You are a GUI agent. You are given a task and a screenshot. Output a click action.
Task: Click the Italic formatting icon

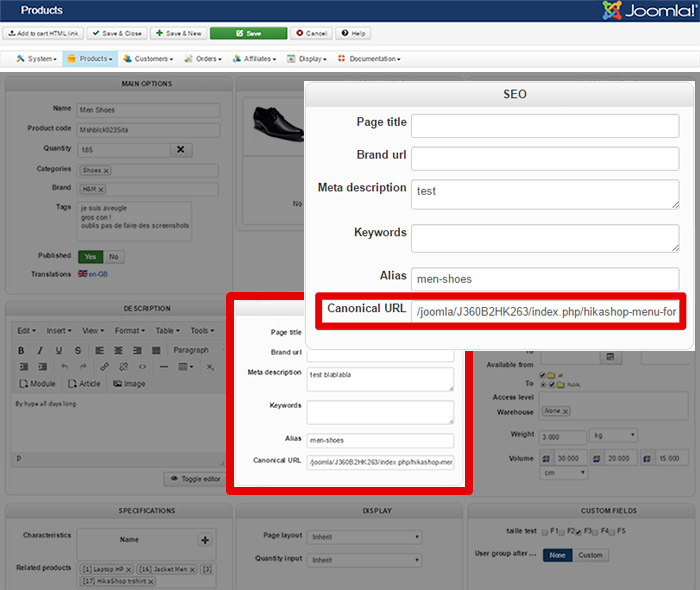(39, 350)
